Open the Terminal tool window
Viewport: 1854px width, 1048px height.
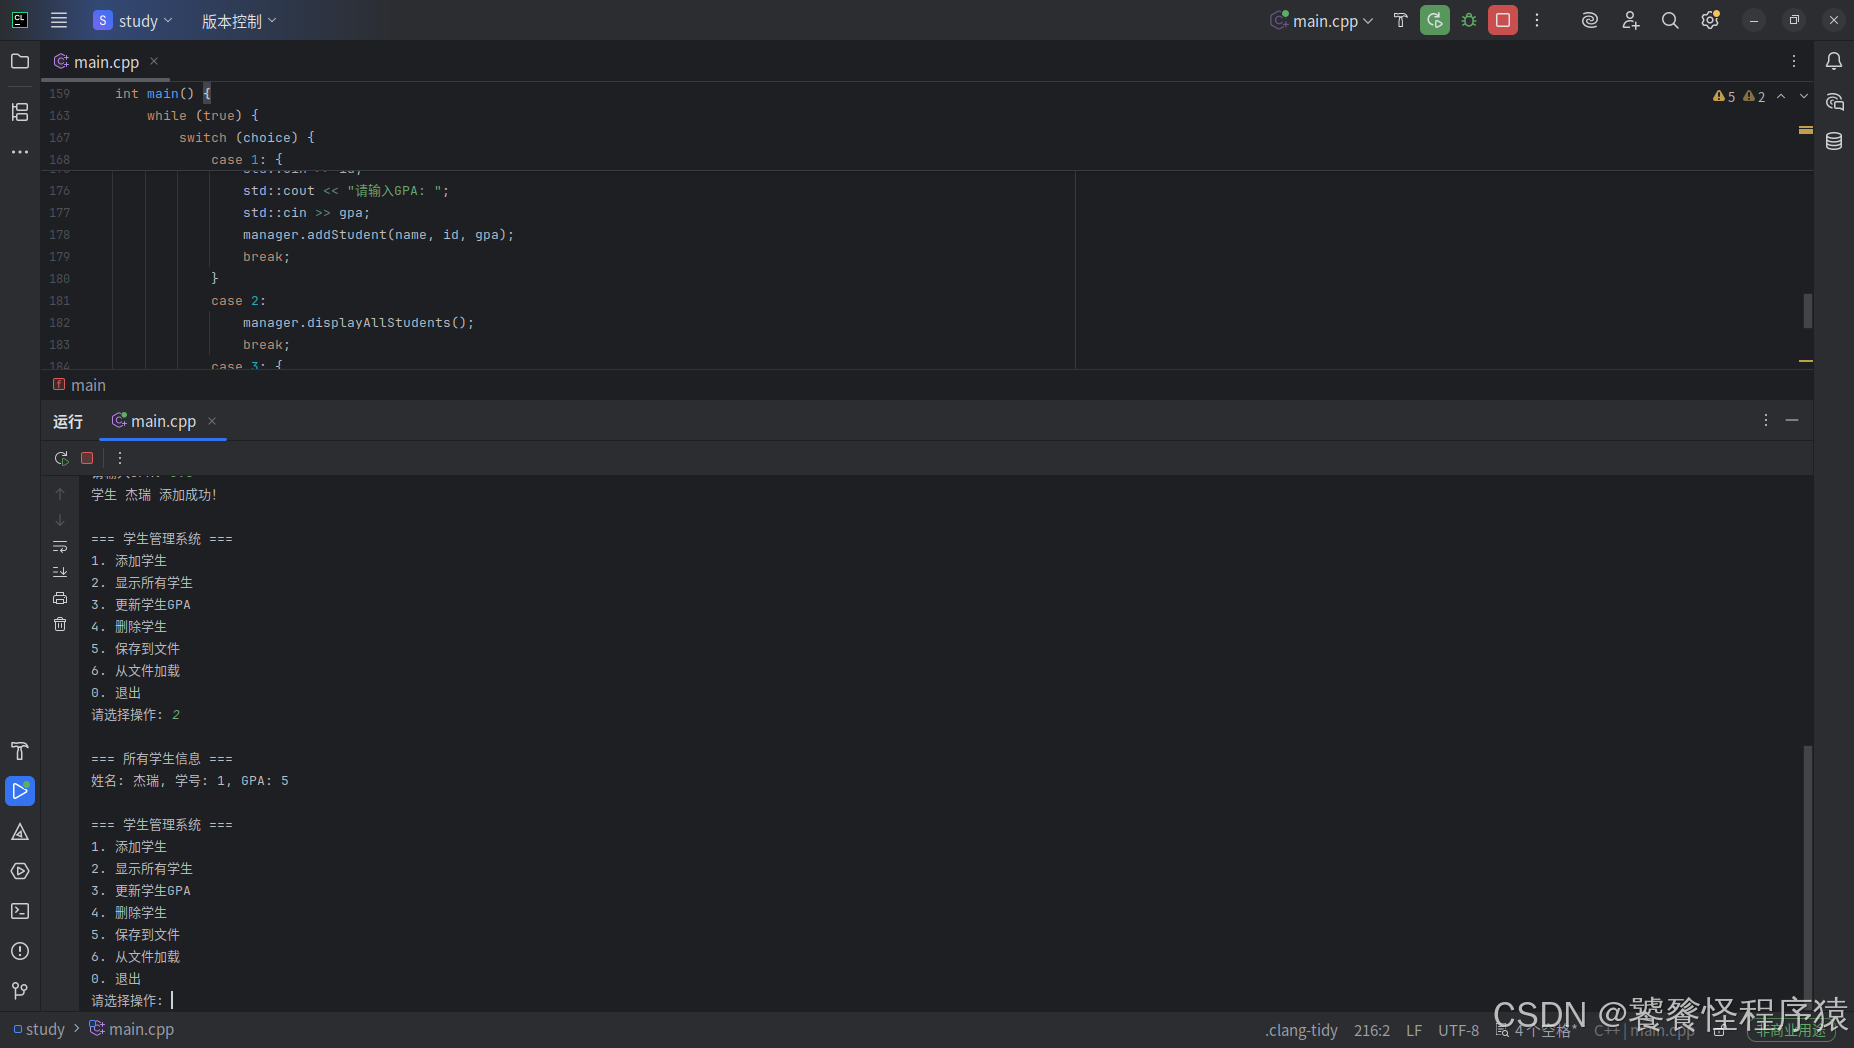click(20, 911)
